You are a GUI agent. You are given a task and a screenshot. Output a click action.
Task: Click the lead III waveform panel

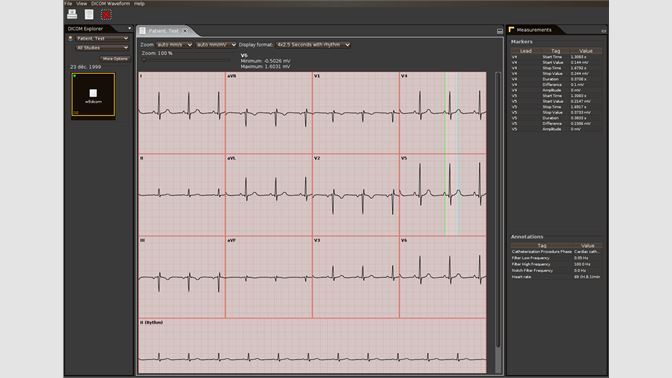coord(182,277)
